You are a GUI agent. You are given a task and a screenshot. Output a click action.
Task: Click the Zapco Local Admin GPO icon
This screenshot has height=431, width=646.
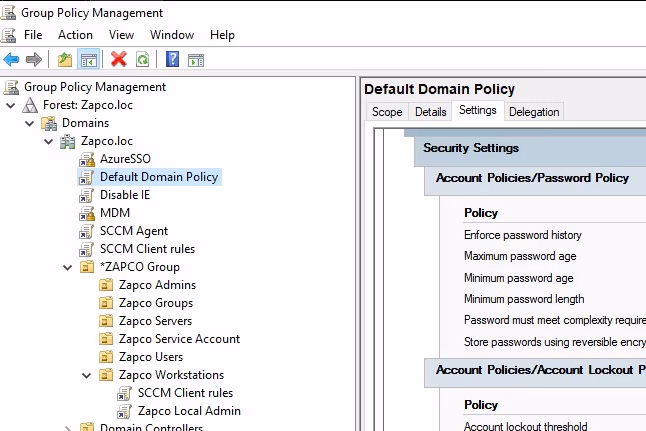tap(124, 411)
